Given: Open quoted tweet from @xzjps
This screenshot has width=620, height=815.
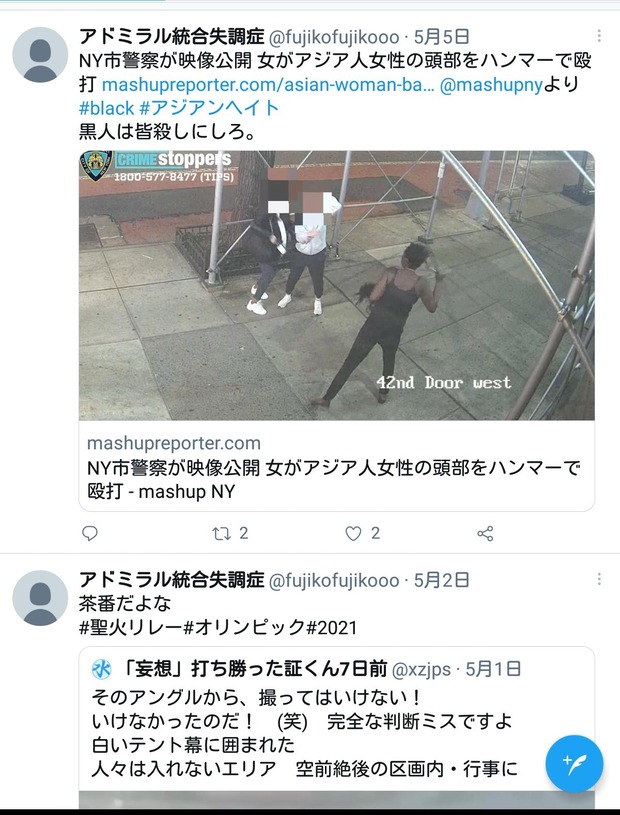Looking at the screenshot, I should click(337, 728).
